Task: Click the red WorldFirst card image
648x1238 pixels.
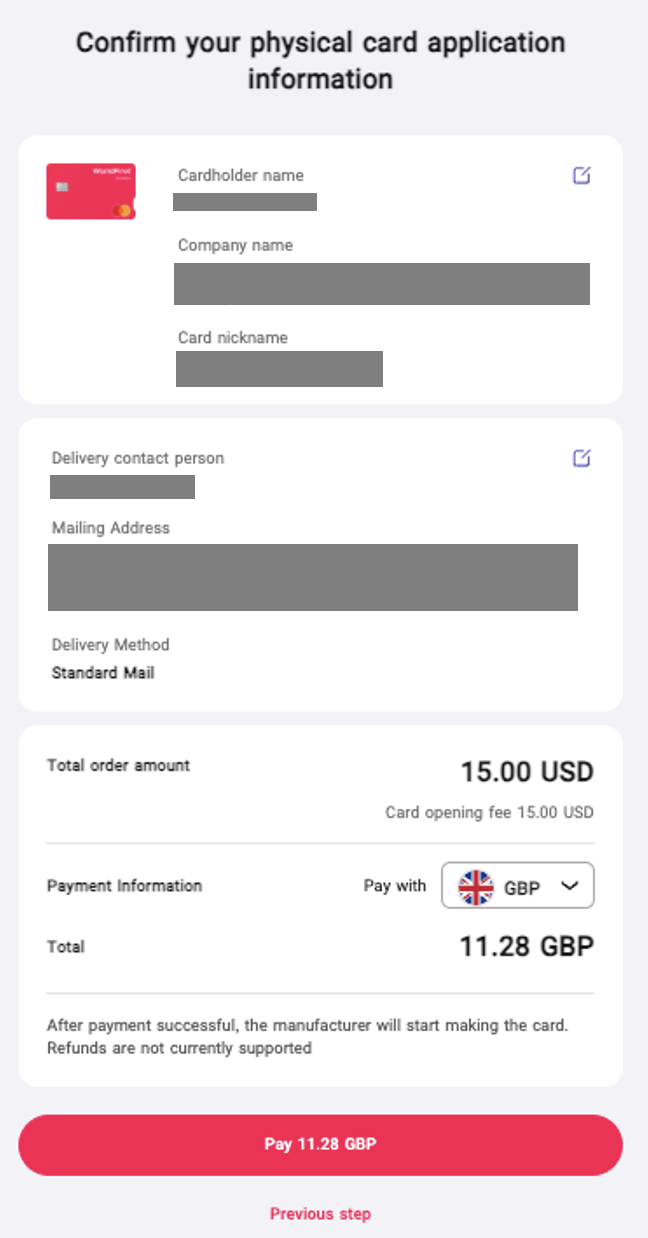Action: tap(91, 191)
